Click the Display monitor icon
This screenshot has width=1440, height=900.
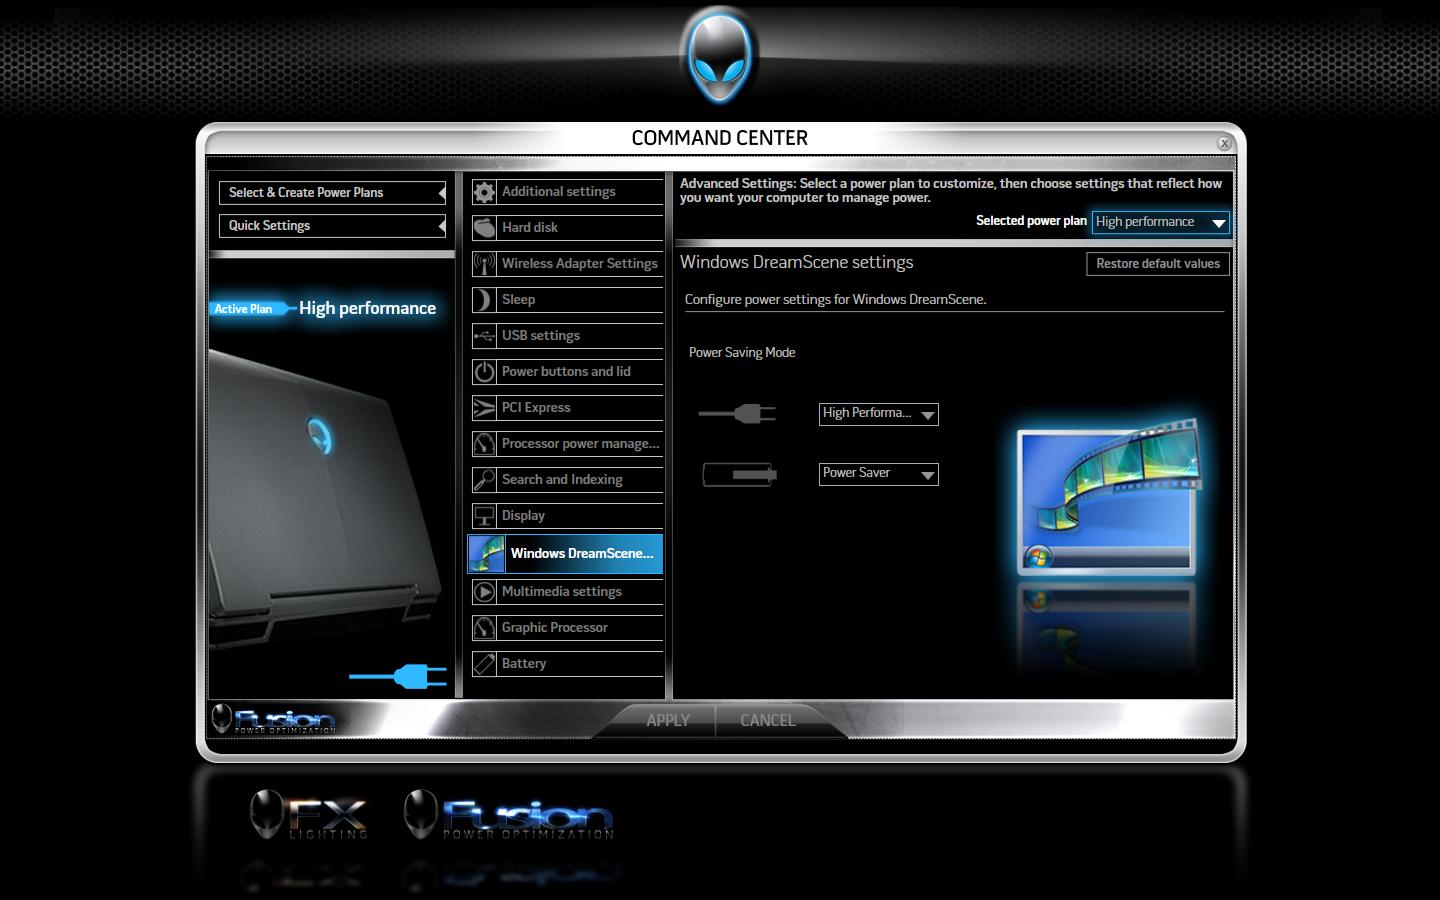pyautogui.click(x=484, y=516)
